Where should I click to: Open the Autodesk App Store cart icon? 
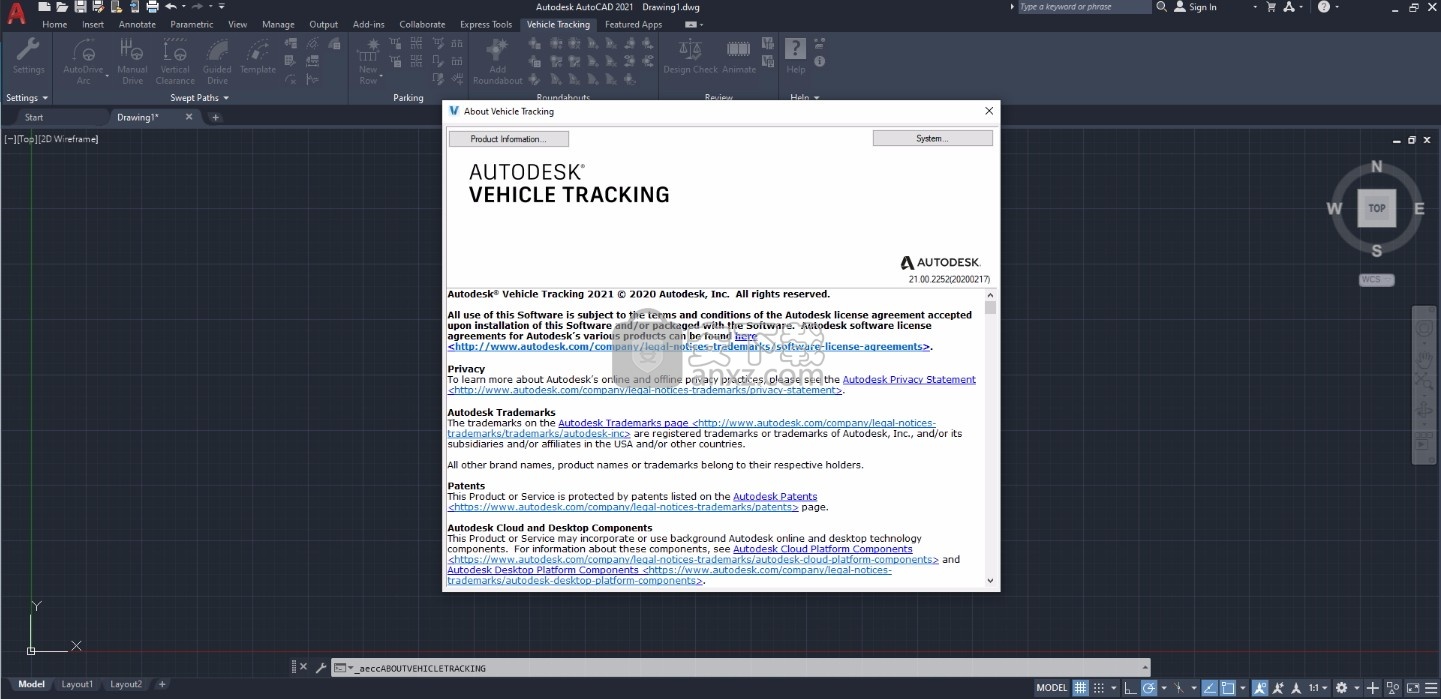[1271, 7]
